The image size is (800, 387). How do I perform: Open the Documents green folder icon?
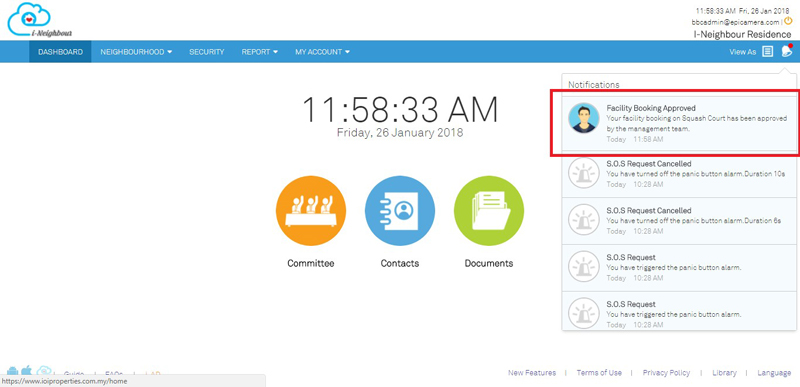[x=489, y=211]
